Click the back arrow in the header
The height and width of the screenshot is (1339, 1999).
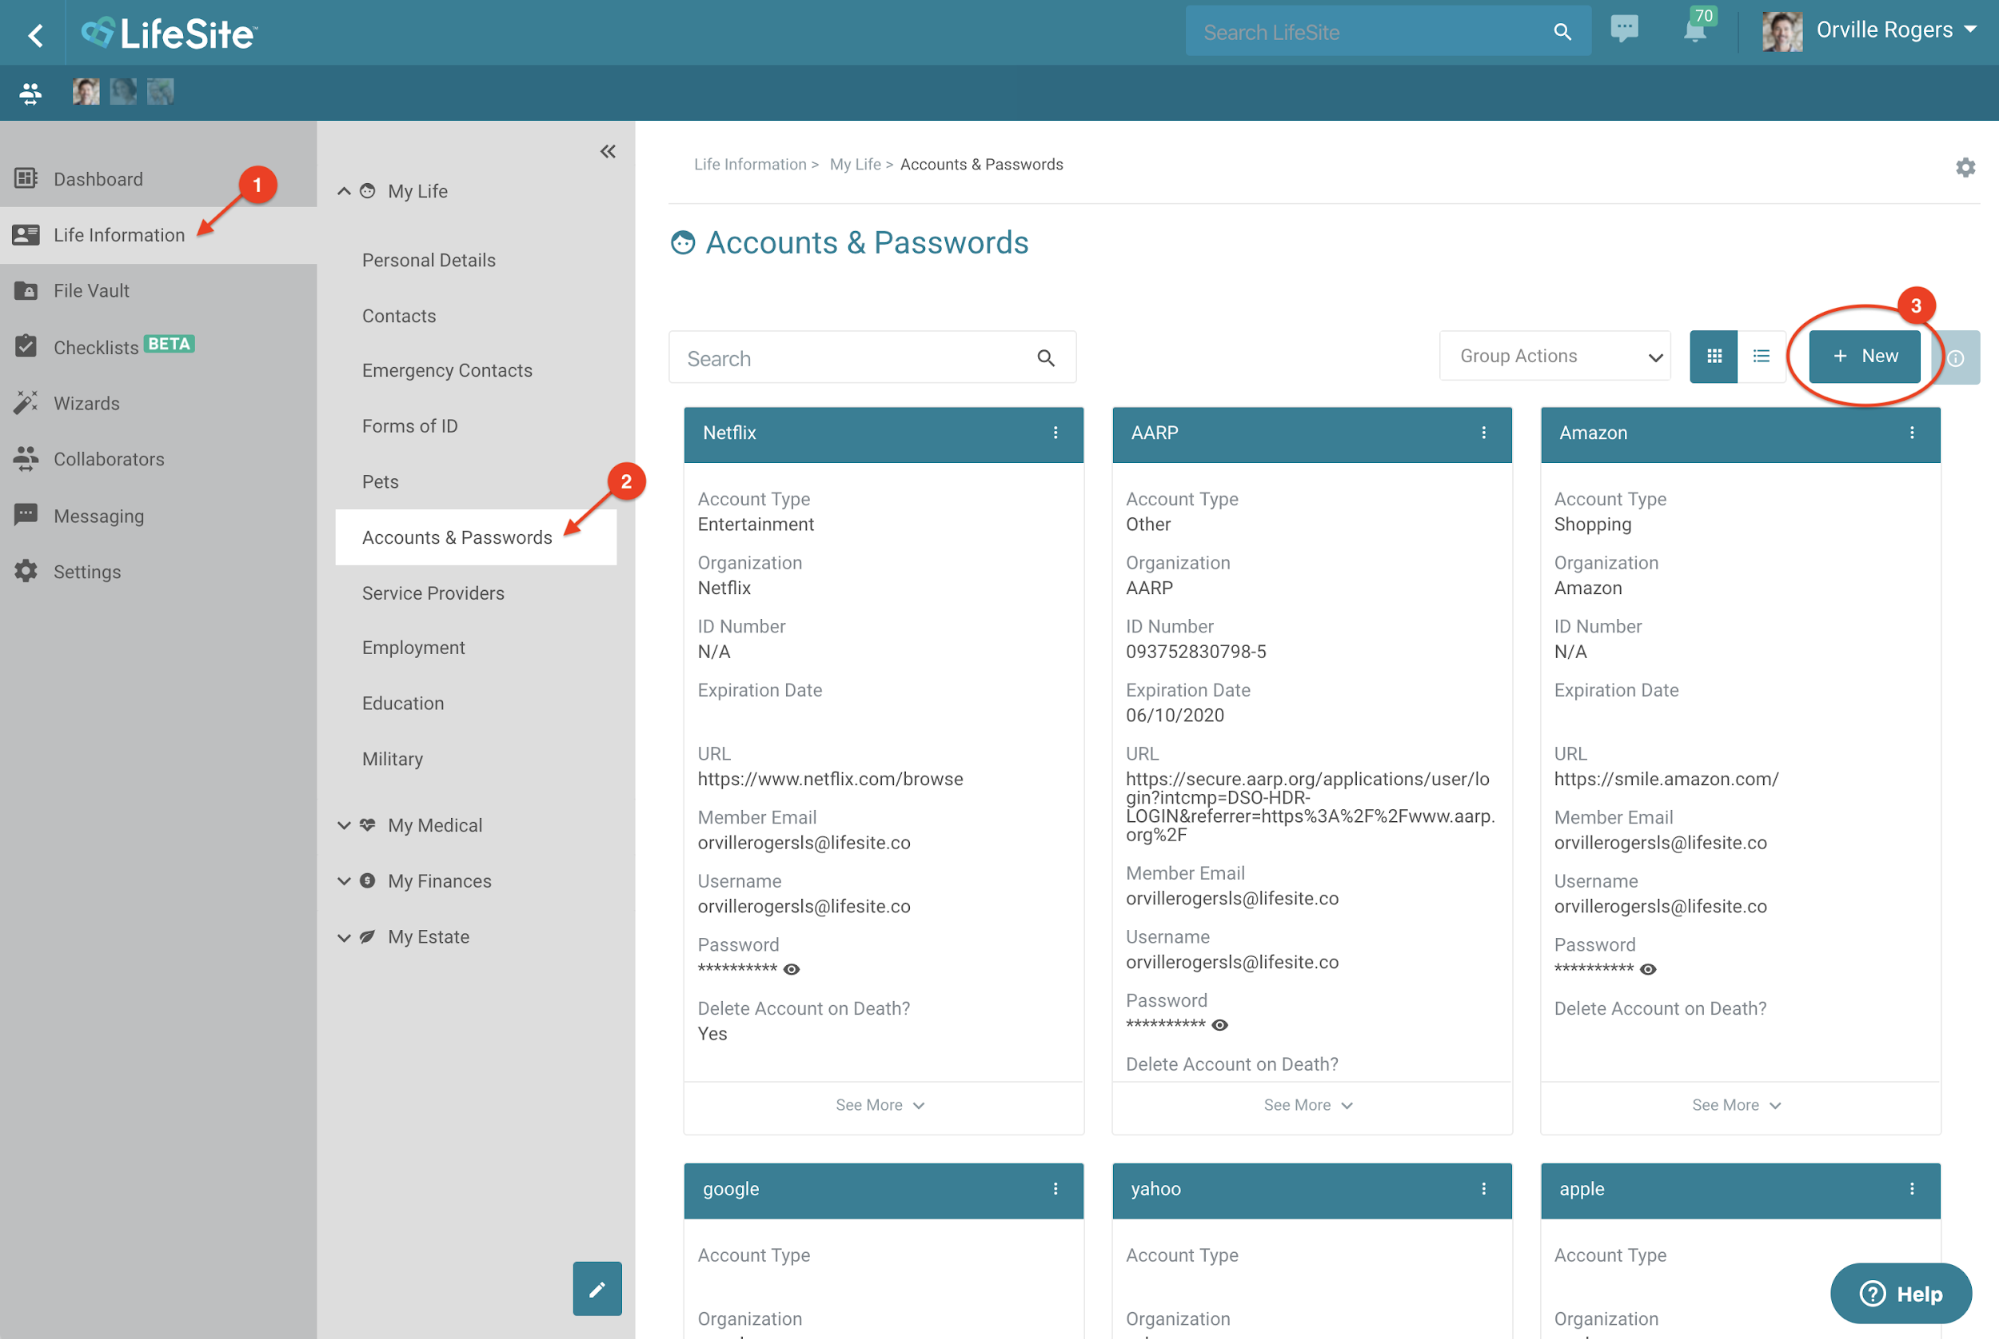point(36,35)
